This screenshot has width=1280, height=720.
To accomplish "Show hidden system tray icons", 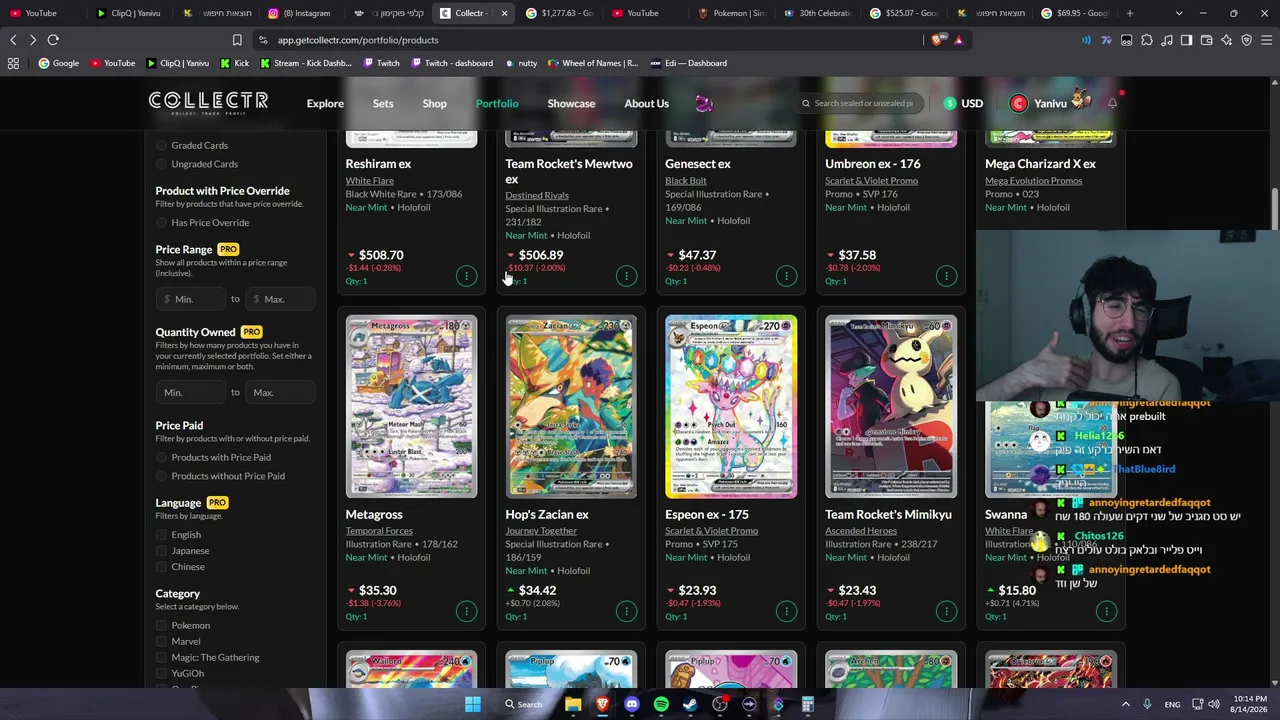I will 1125,704.
